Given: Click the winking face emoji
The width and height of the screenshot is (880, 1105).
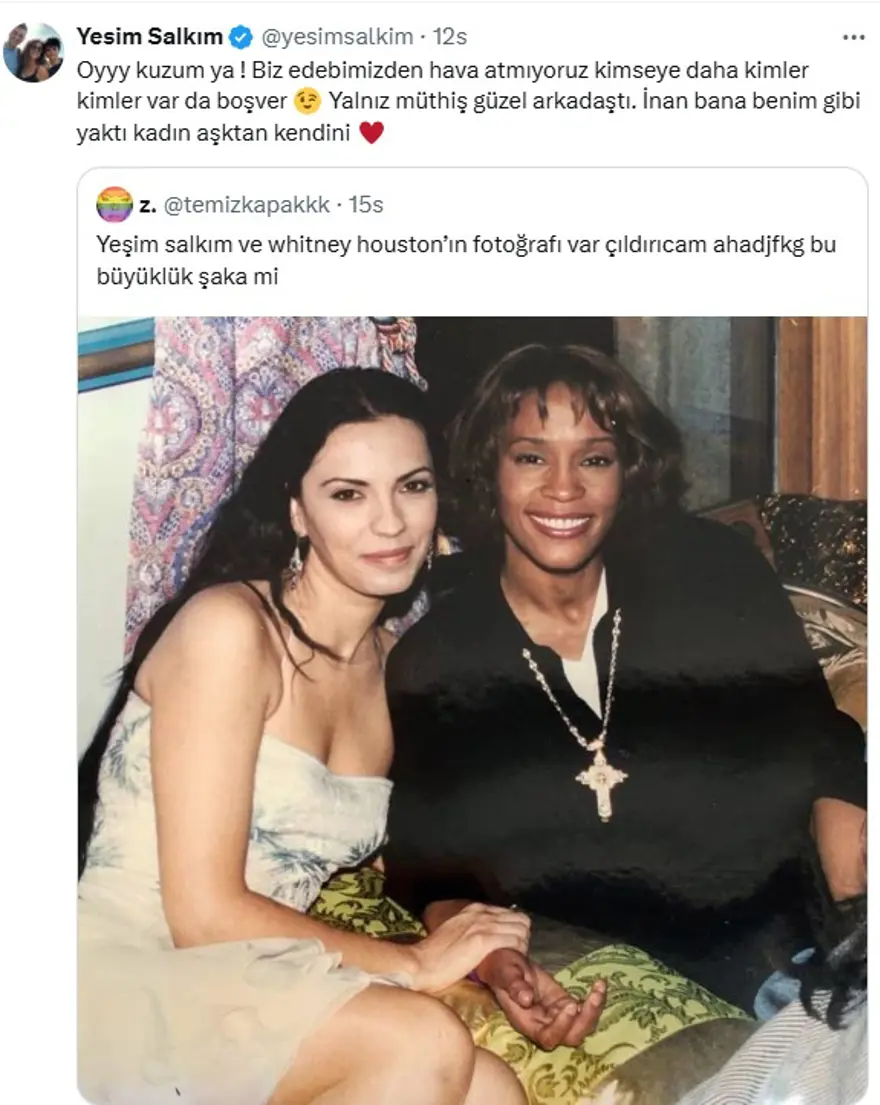Looking at the screenshot, I should pyautogui.click(x=308, y=101).
